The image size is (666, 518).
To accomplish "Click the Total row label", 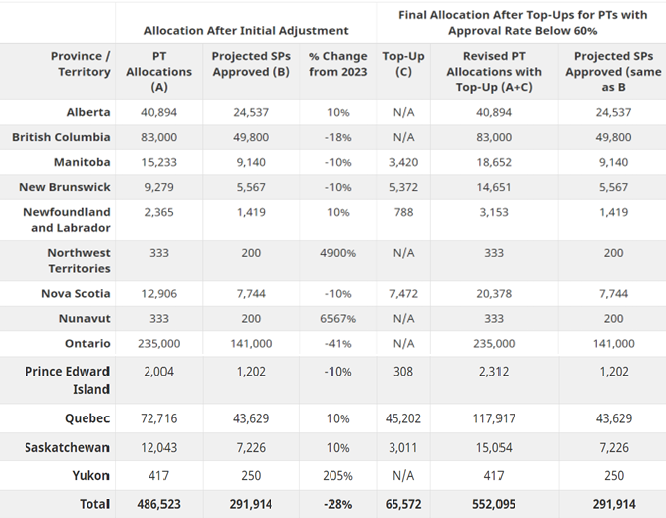I will pos(95,505).
